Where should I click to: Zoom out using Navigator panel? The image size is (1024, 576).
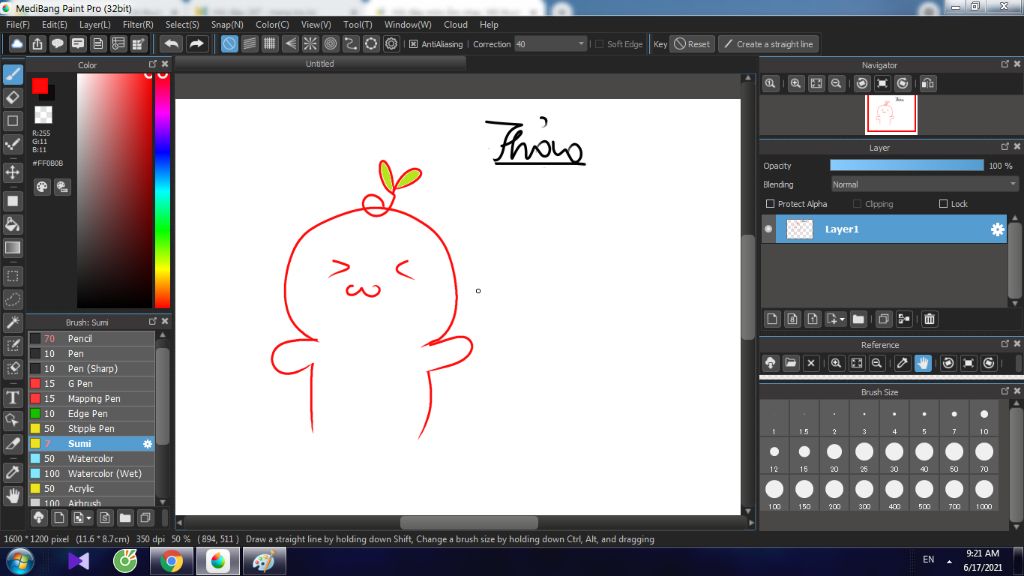tap(836, 84)
